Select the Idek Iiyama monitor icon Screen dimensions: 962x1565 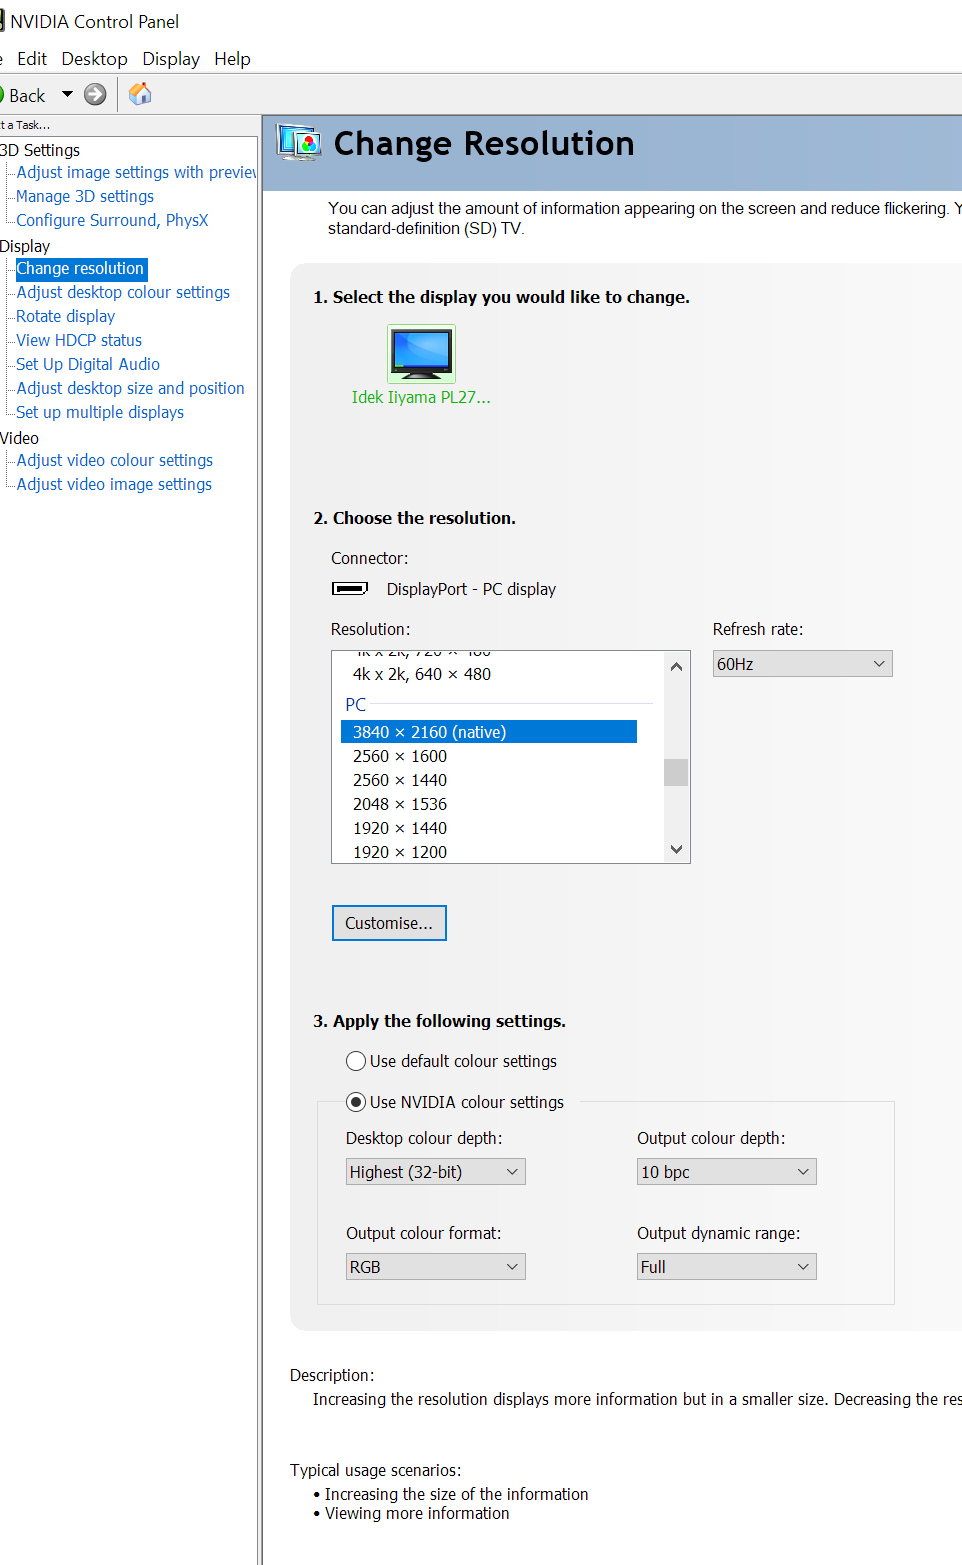tap(421, 354)
